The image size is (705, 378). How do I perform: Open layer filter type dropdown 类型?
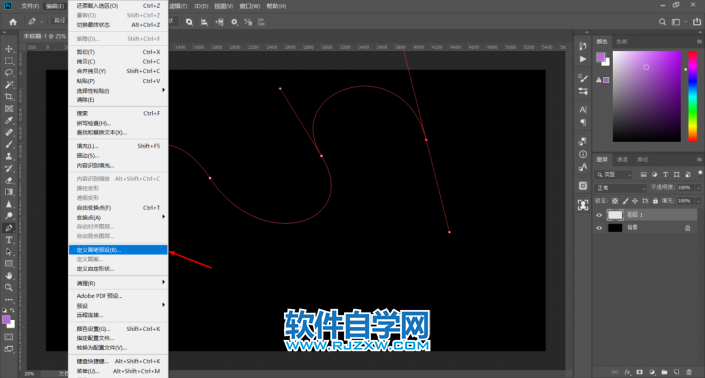[x=614, y=174]
